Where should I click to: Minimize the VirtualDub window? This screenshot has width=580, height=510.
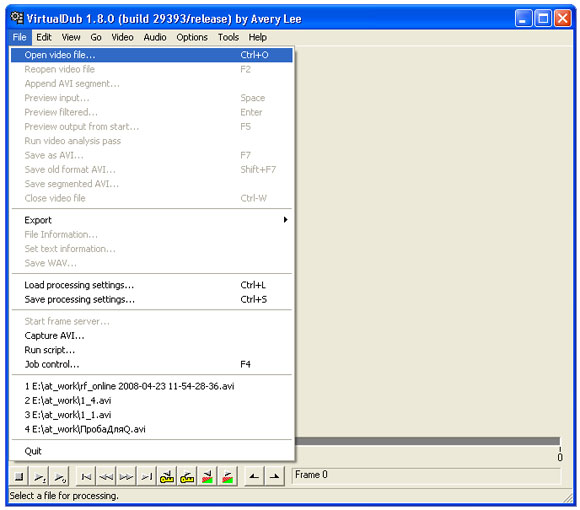523,18
